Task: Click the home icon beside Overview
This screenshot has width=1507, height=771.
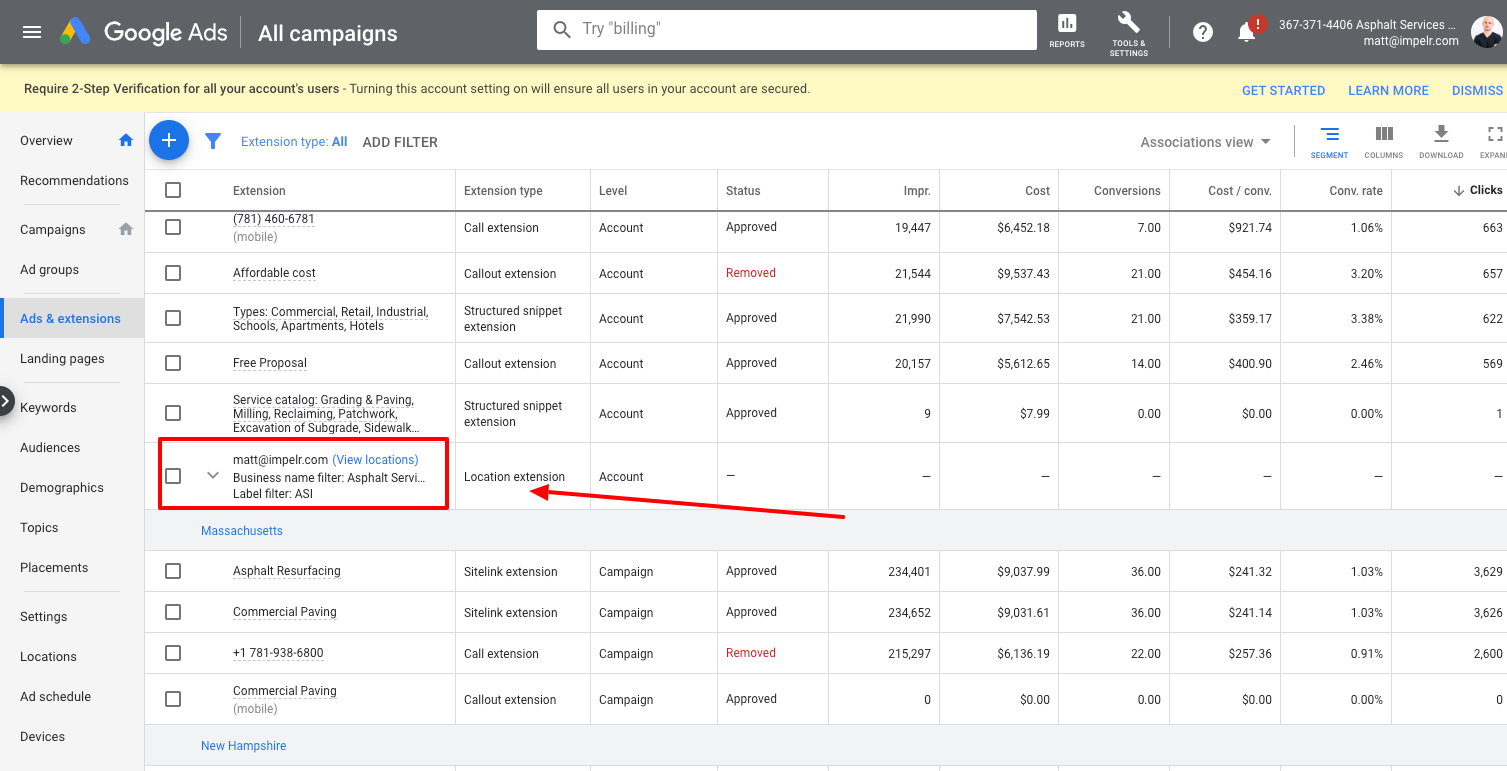Action: (126, 140)
